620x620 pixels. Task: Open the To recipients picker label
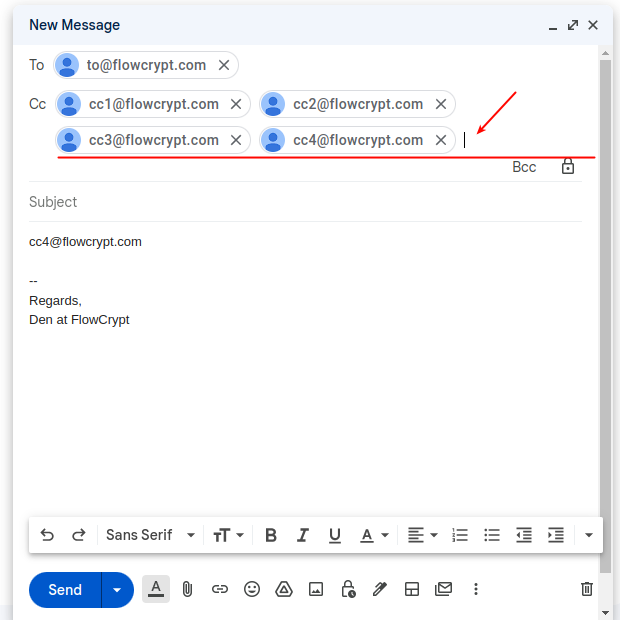[x=36, y=65]
